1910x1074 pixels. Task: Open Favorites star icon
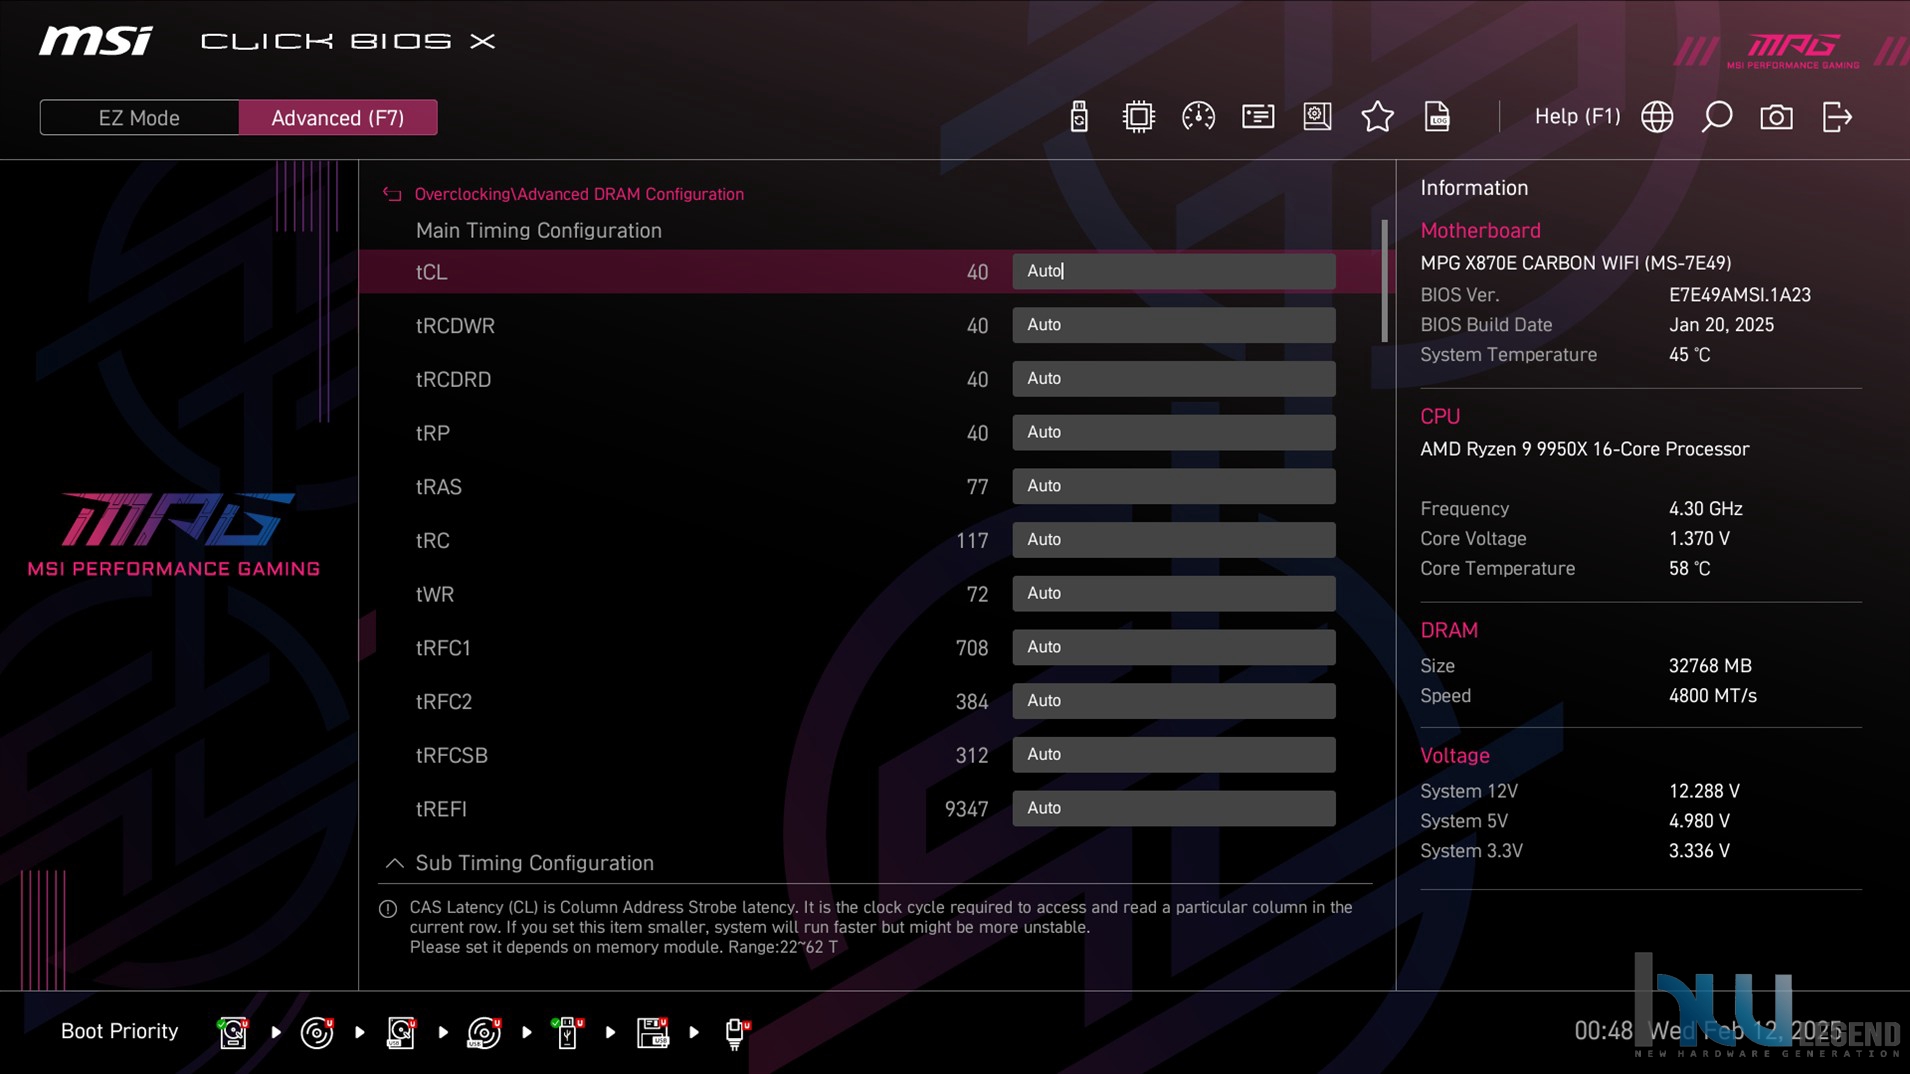1377,117
